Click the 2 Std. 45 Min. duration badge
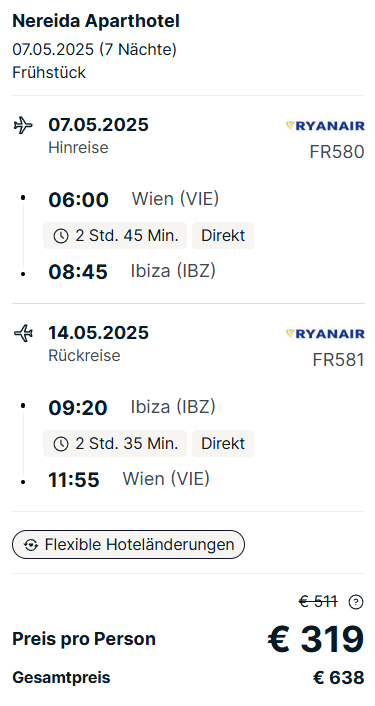 coord(115,235)
